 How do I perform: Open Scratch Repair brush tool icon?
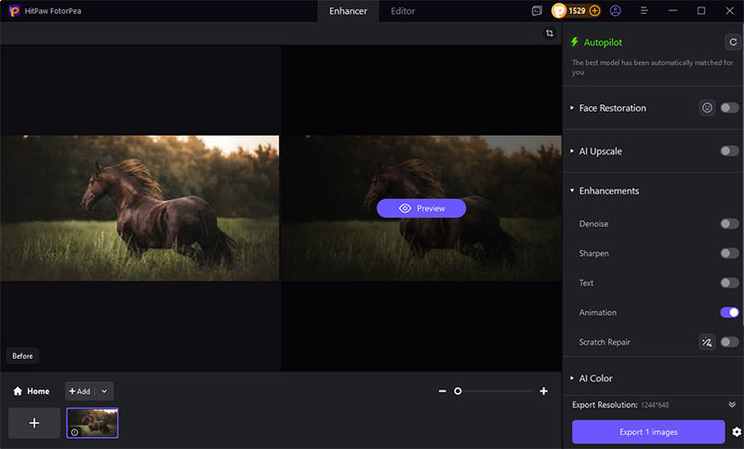(707, 342)
